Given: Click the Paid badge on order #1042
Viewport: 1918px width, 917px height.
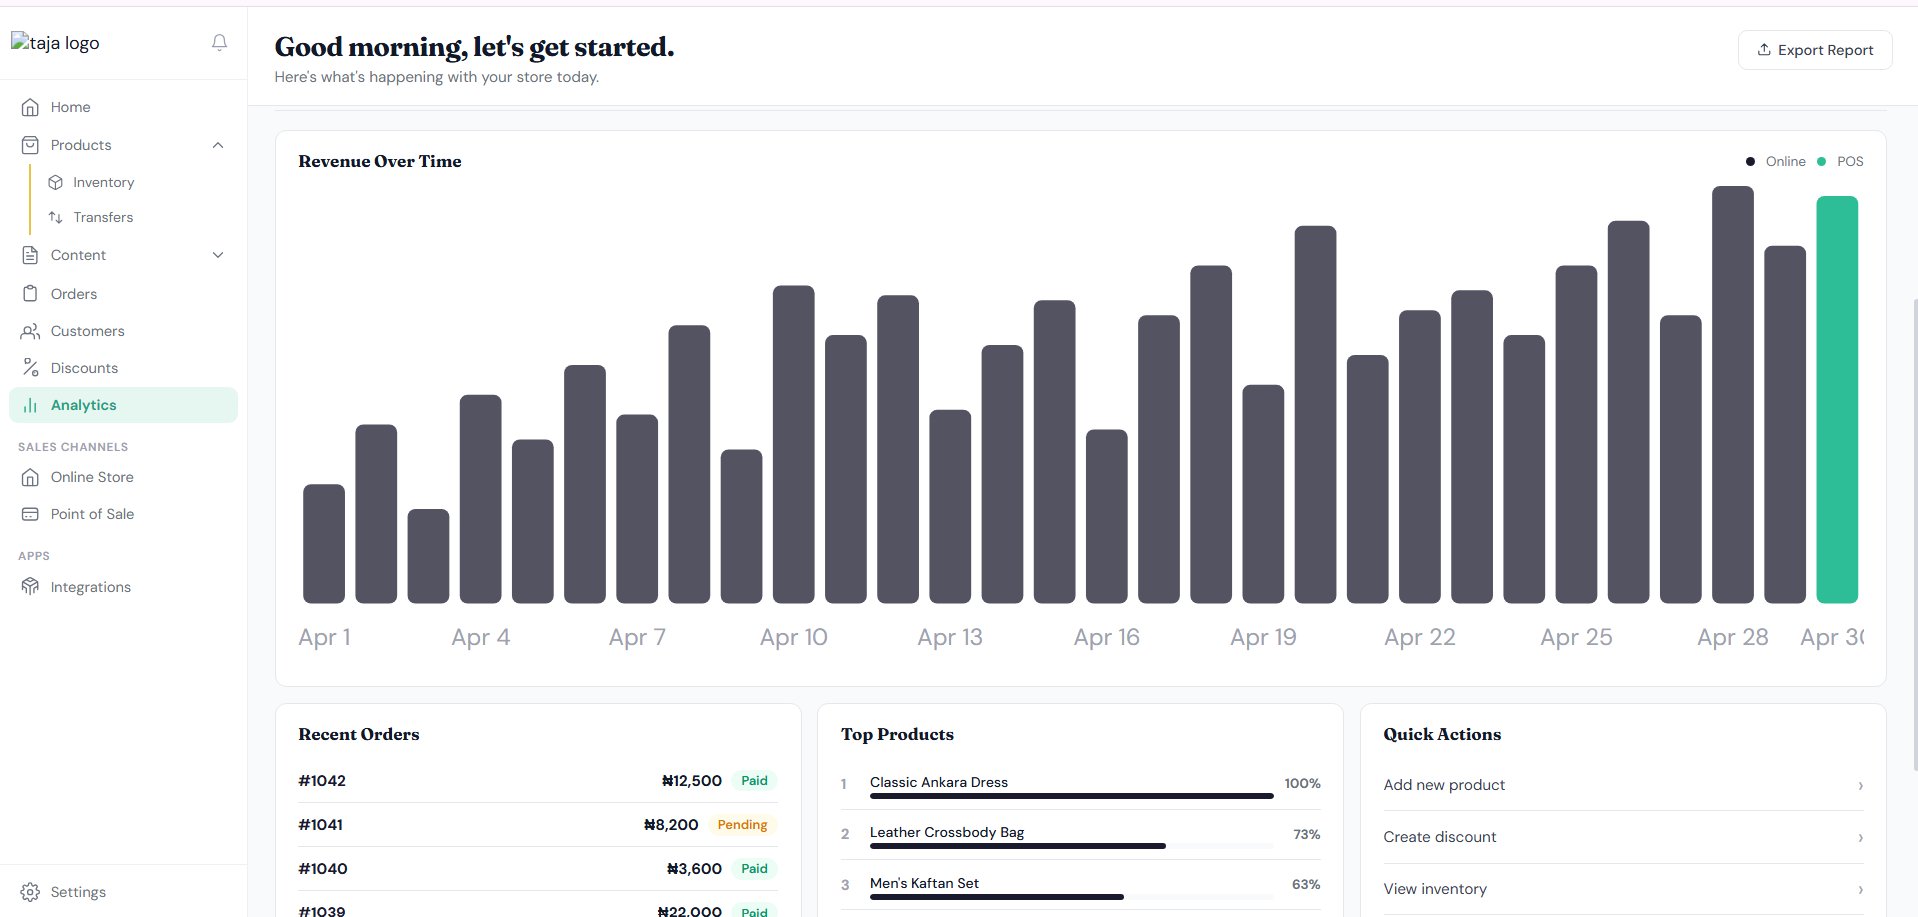Looking at the screenshot, I should coord(754,781).
